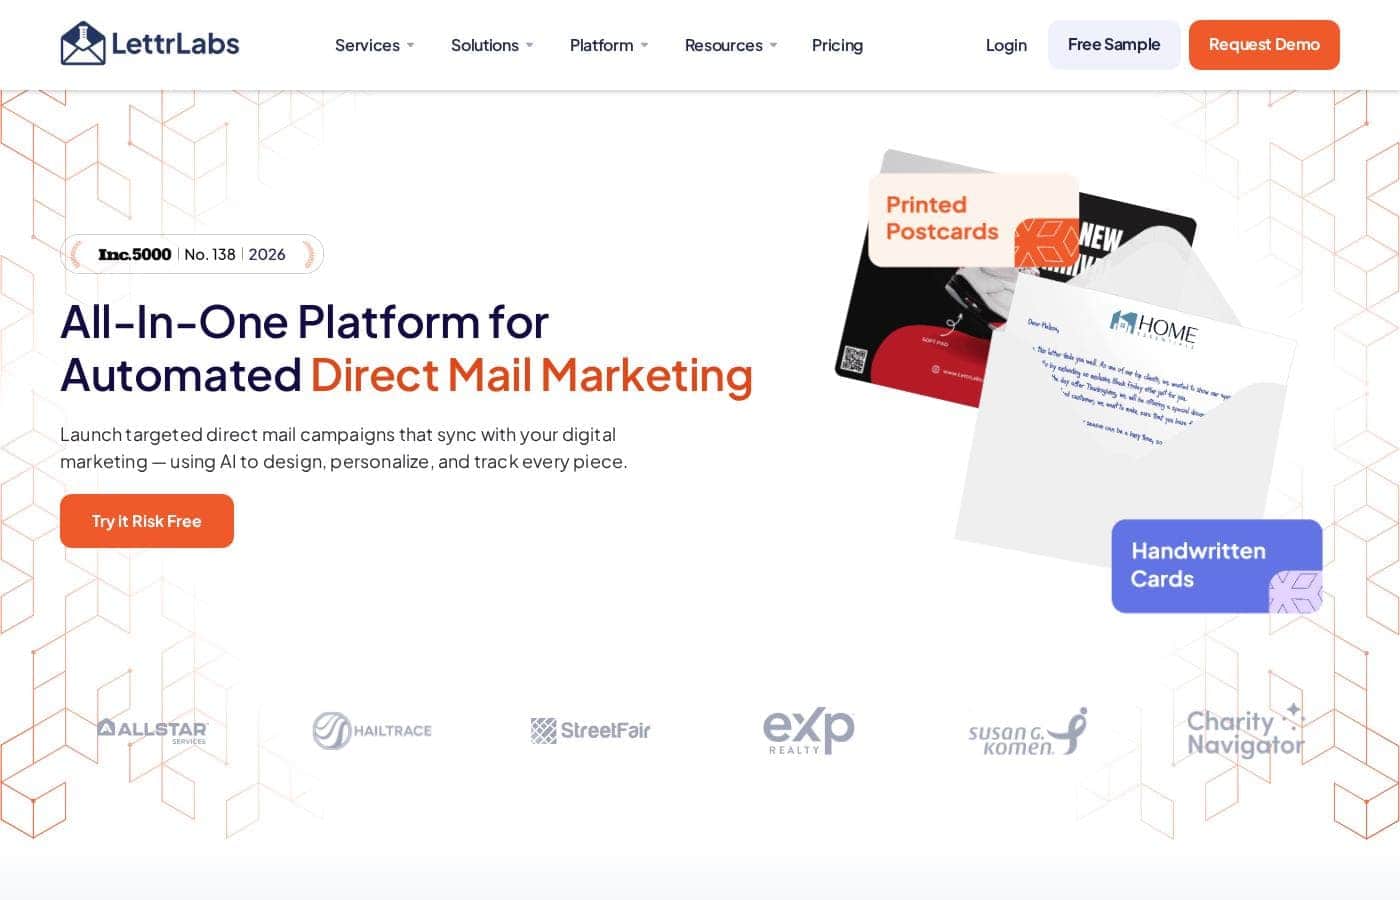Screen dimensions: 1400x900
Task: Click the Free Sample button
Action: tap(1114, 45)
